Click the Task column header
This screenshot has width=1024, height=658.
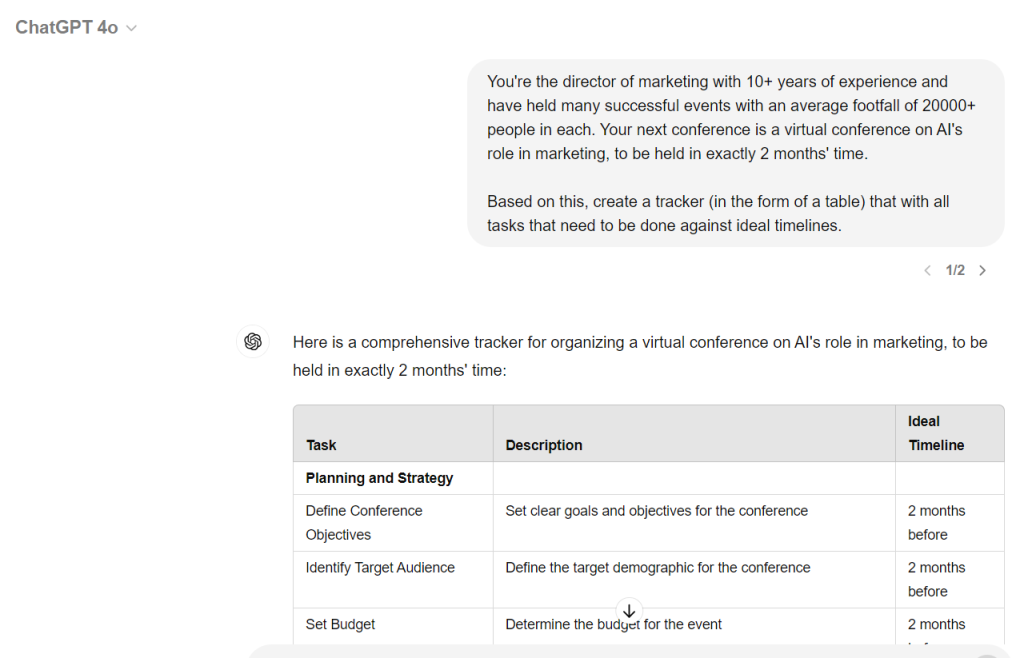coord(393,433)
